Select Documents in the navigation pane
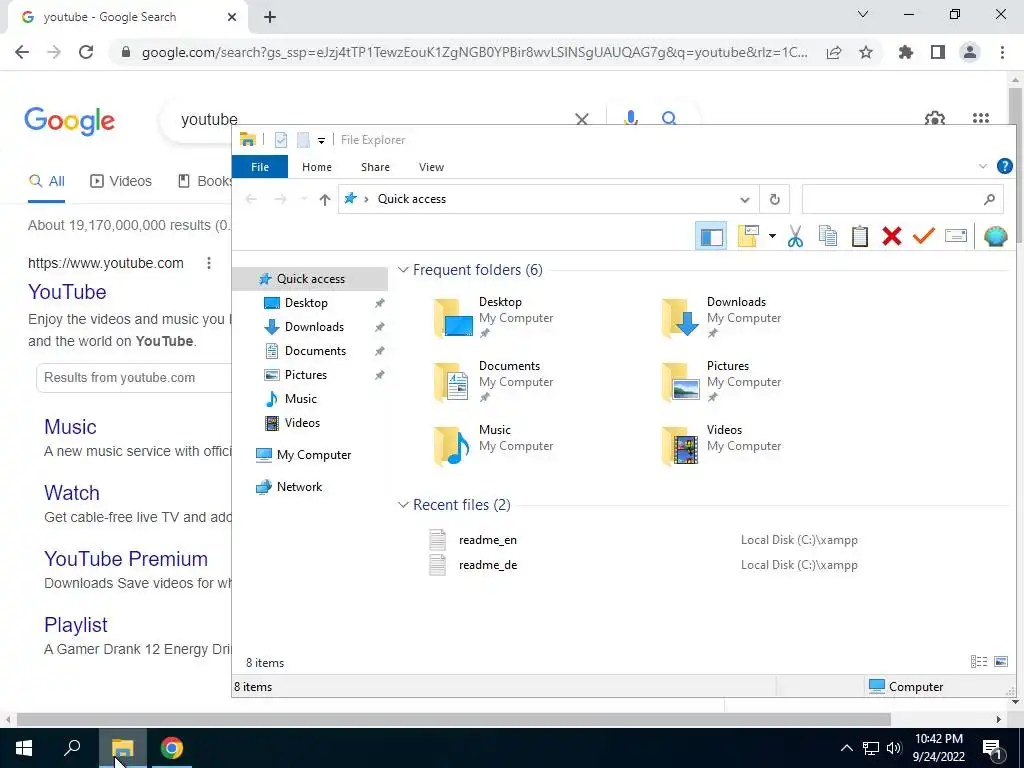This screenshot has width=1024, height=768. (x=315, y=351)
